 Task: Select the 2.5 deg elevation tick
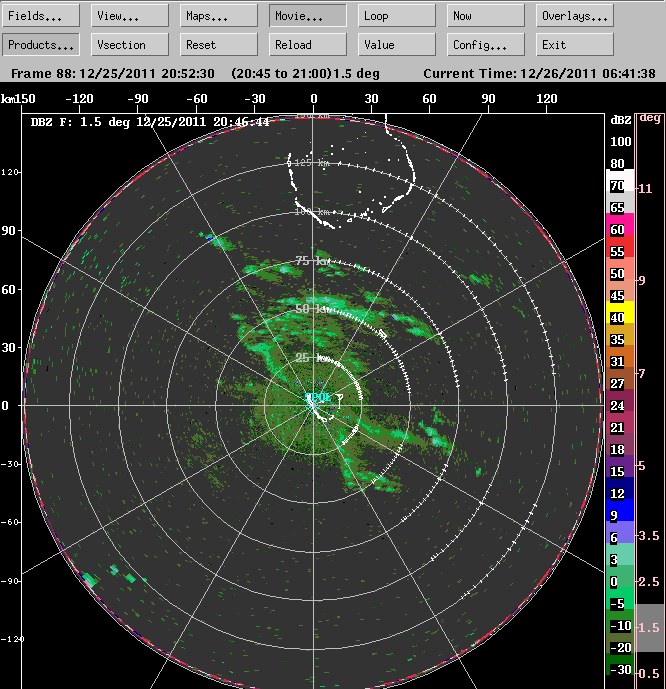coord(649,582)
